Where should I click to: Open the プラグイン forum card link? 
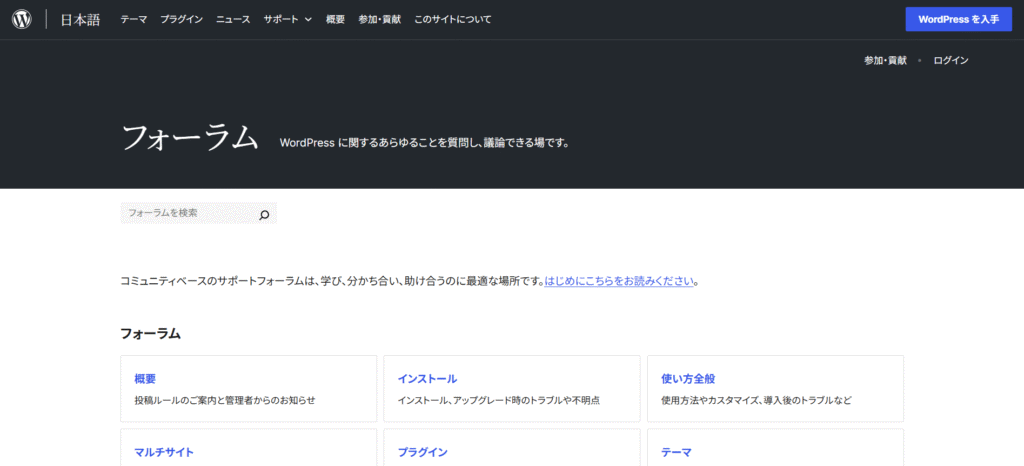[x=423, y=452]
